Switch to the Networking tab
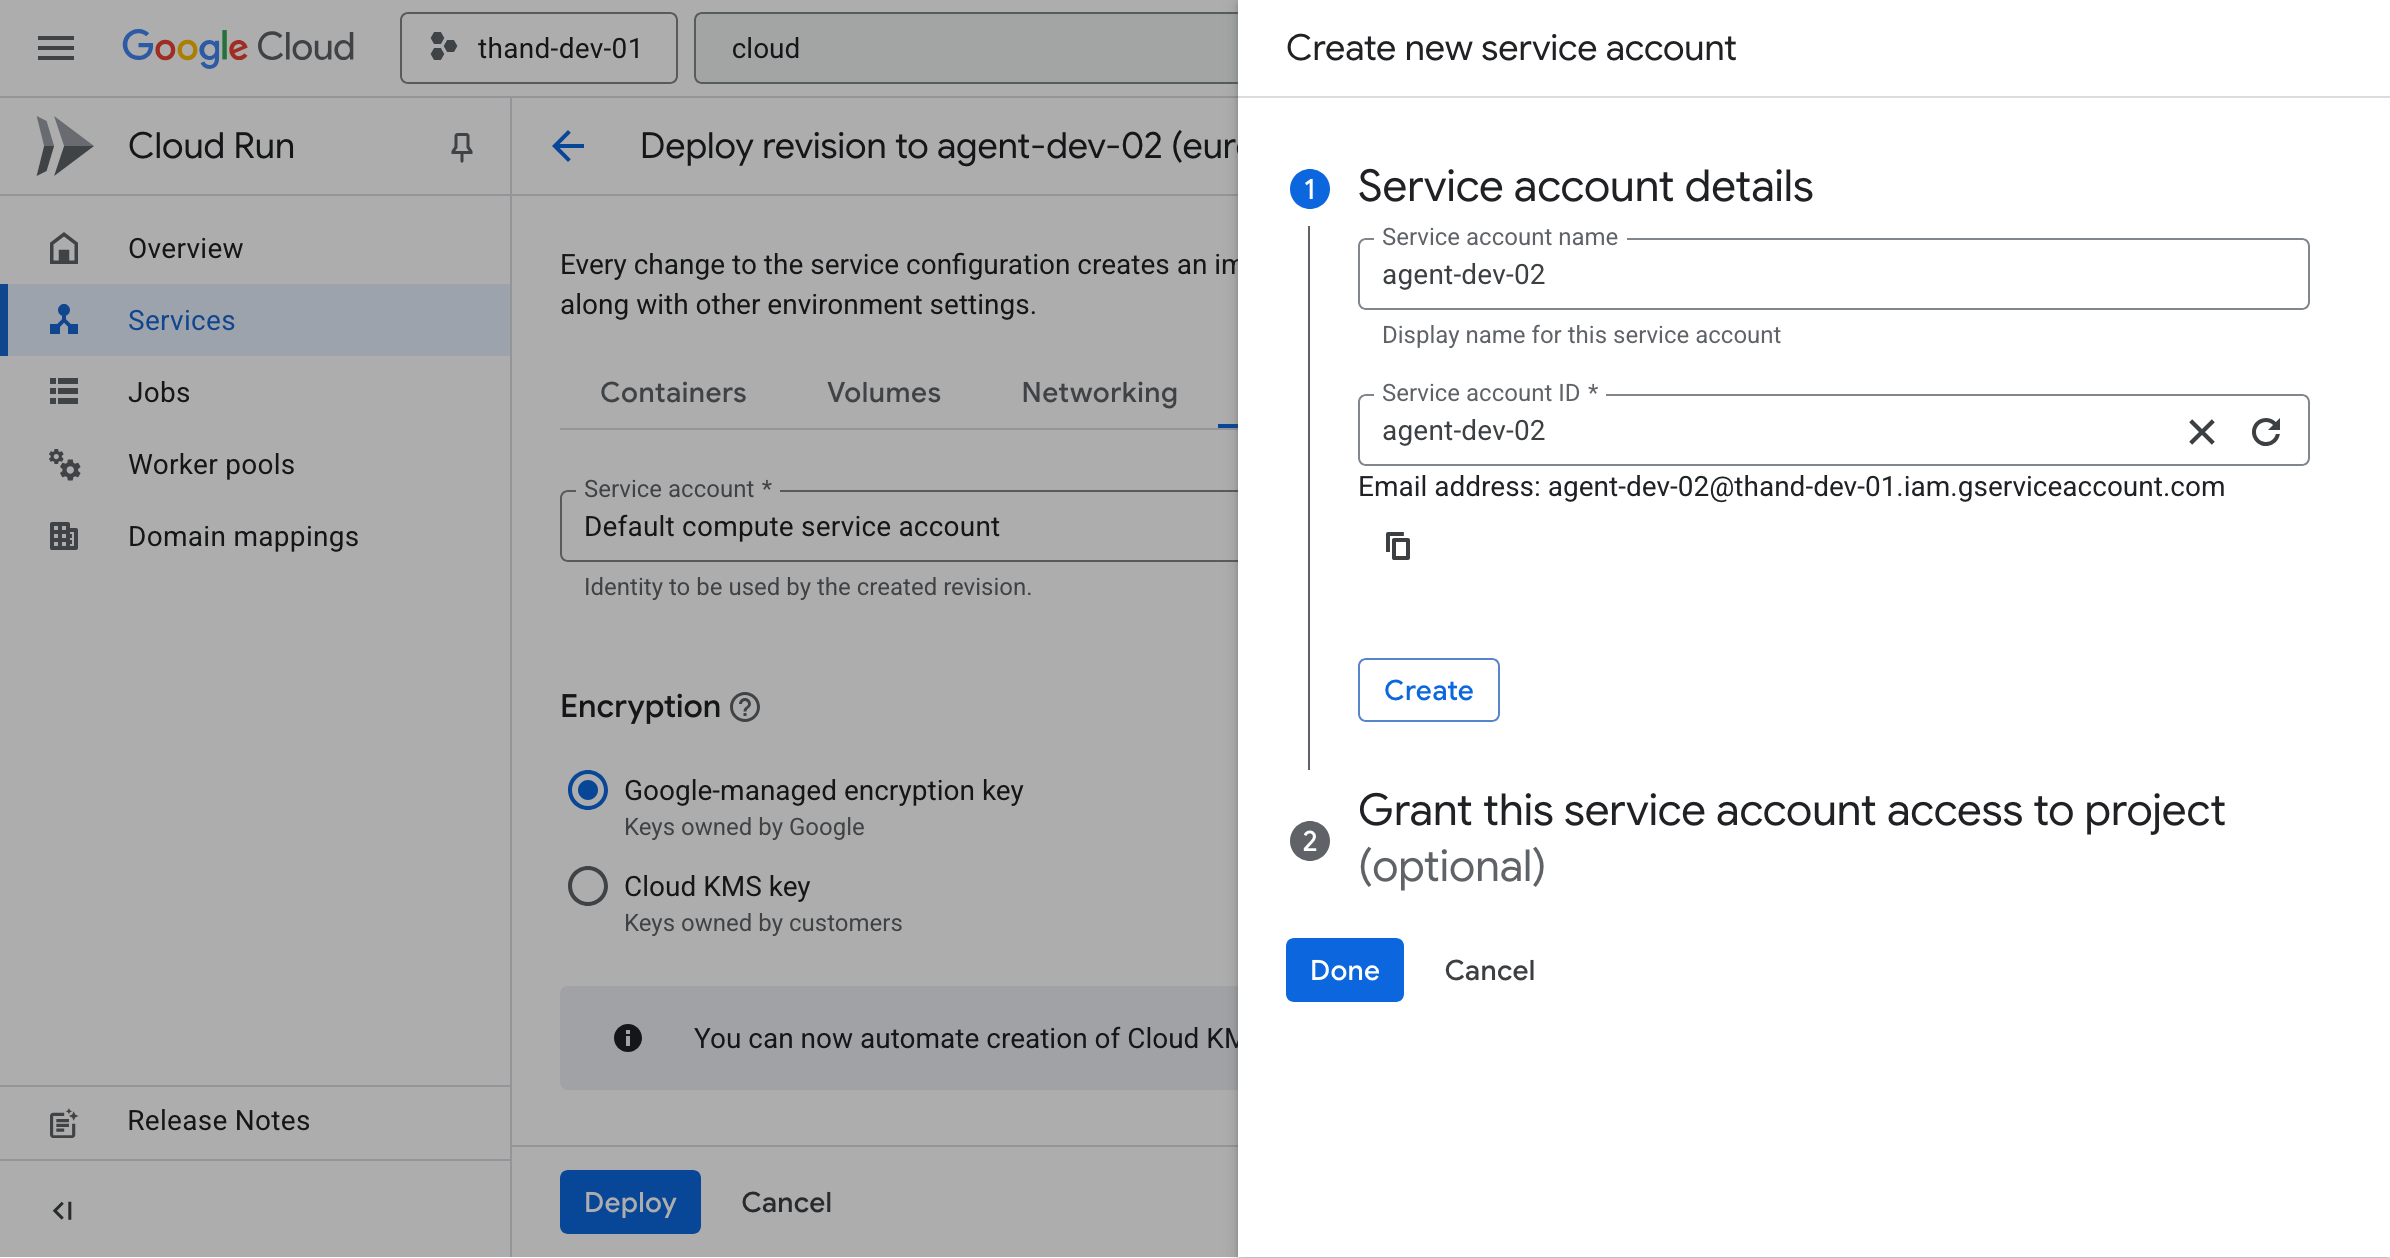This screenshot has width=2390, height=1258. pyautogui.click(x=1099, y=392)
